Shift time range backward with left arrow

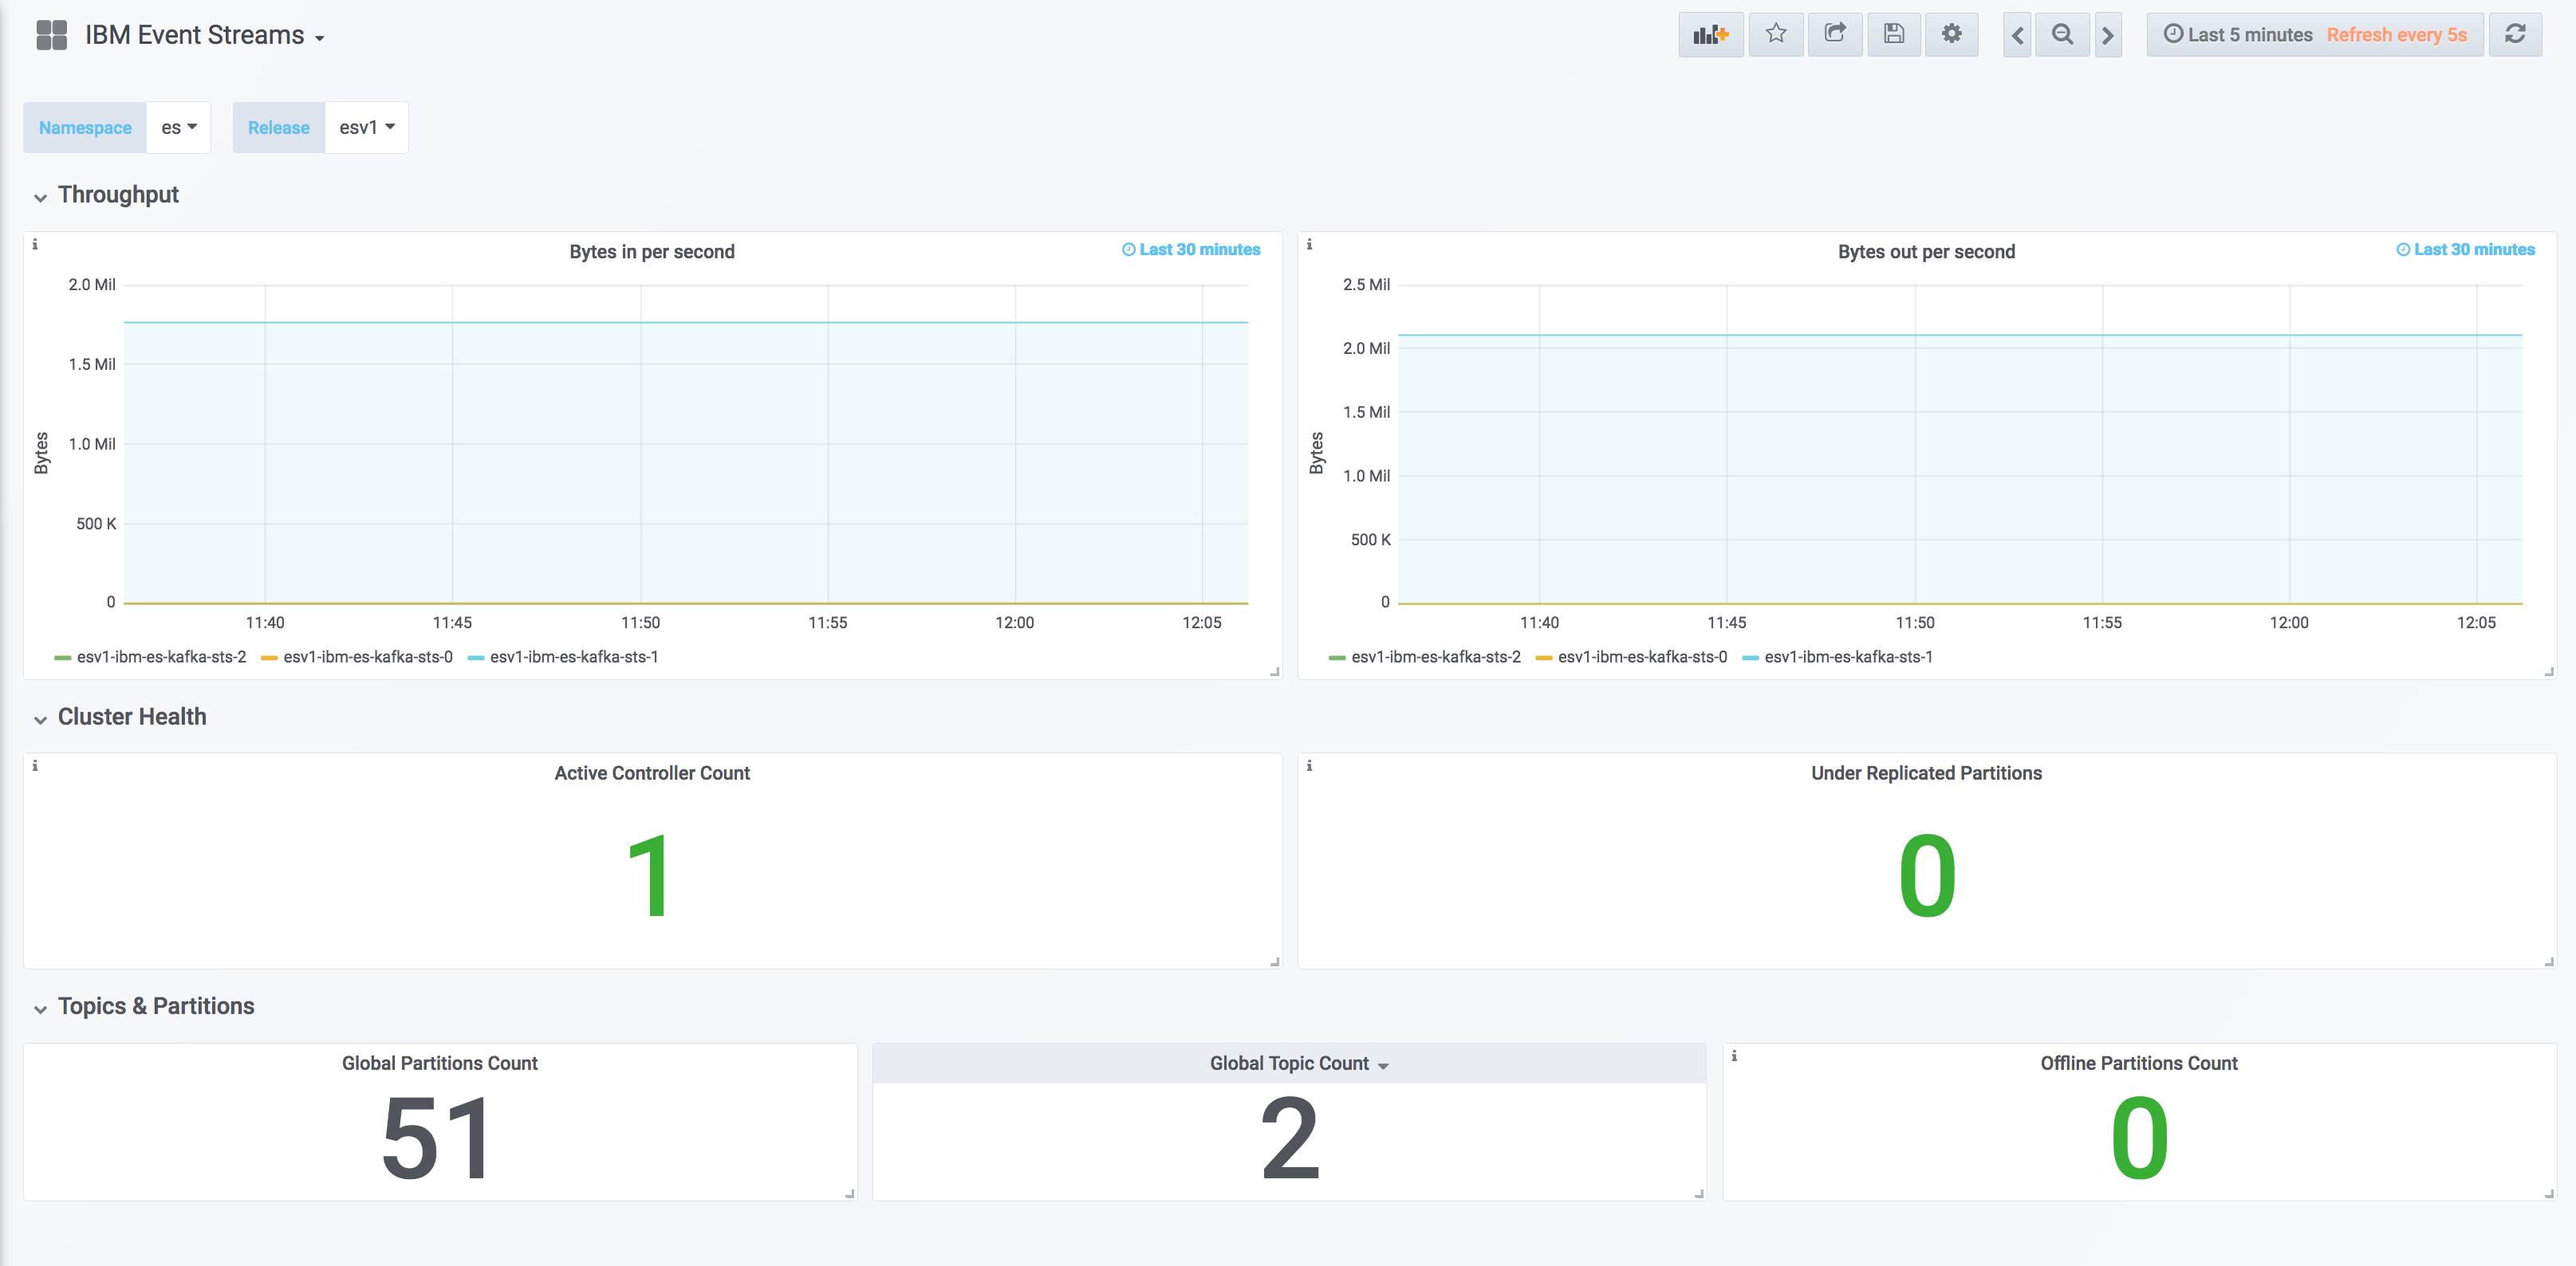pyautogui.click(x=2017, y=35)
